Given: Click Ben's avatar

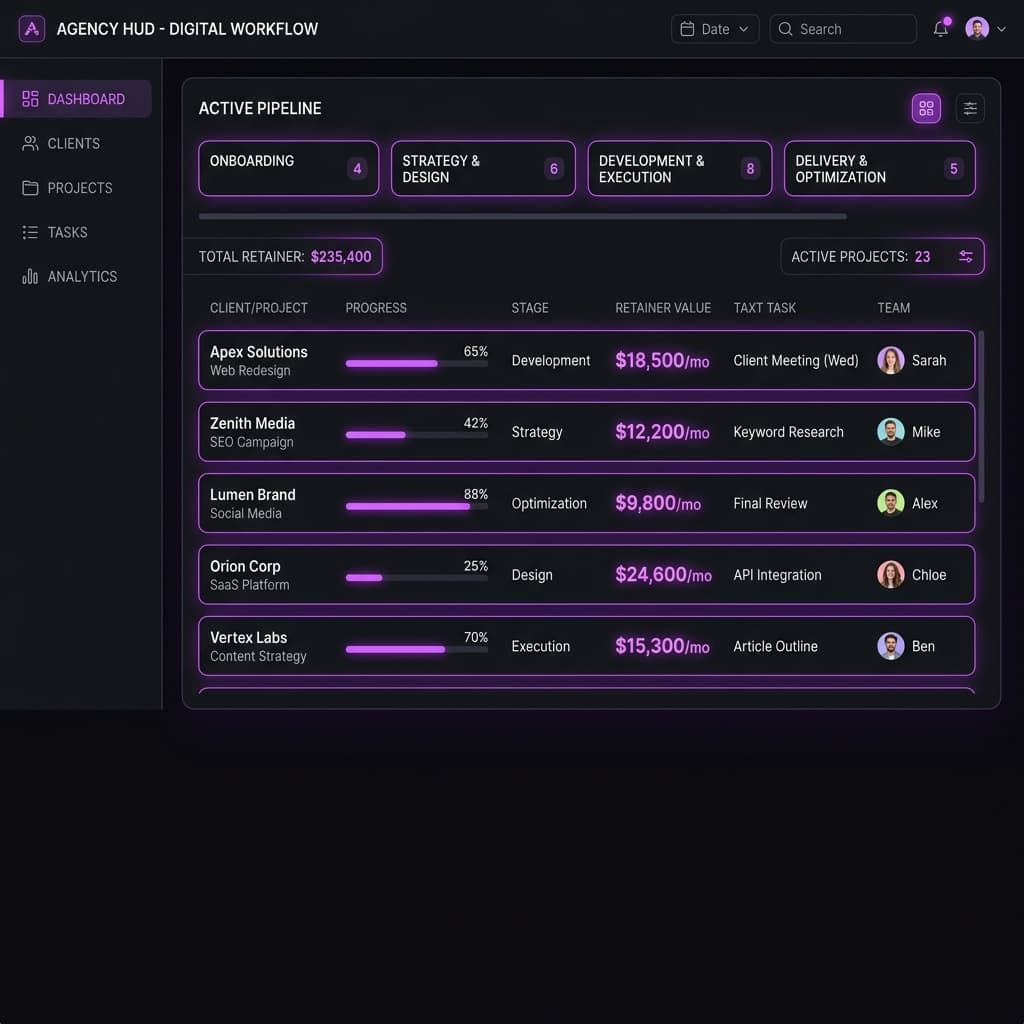Looking at the screenshot, I should [x=891, y=646].
